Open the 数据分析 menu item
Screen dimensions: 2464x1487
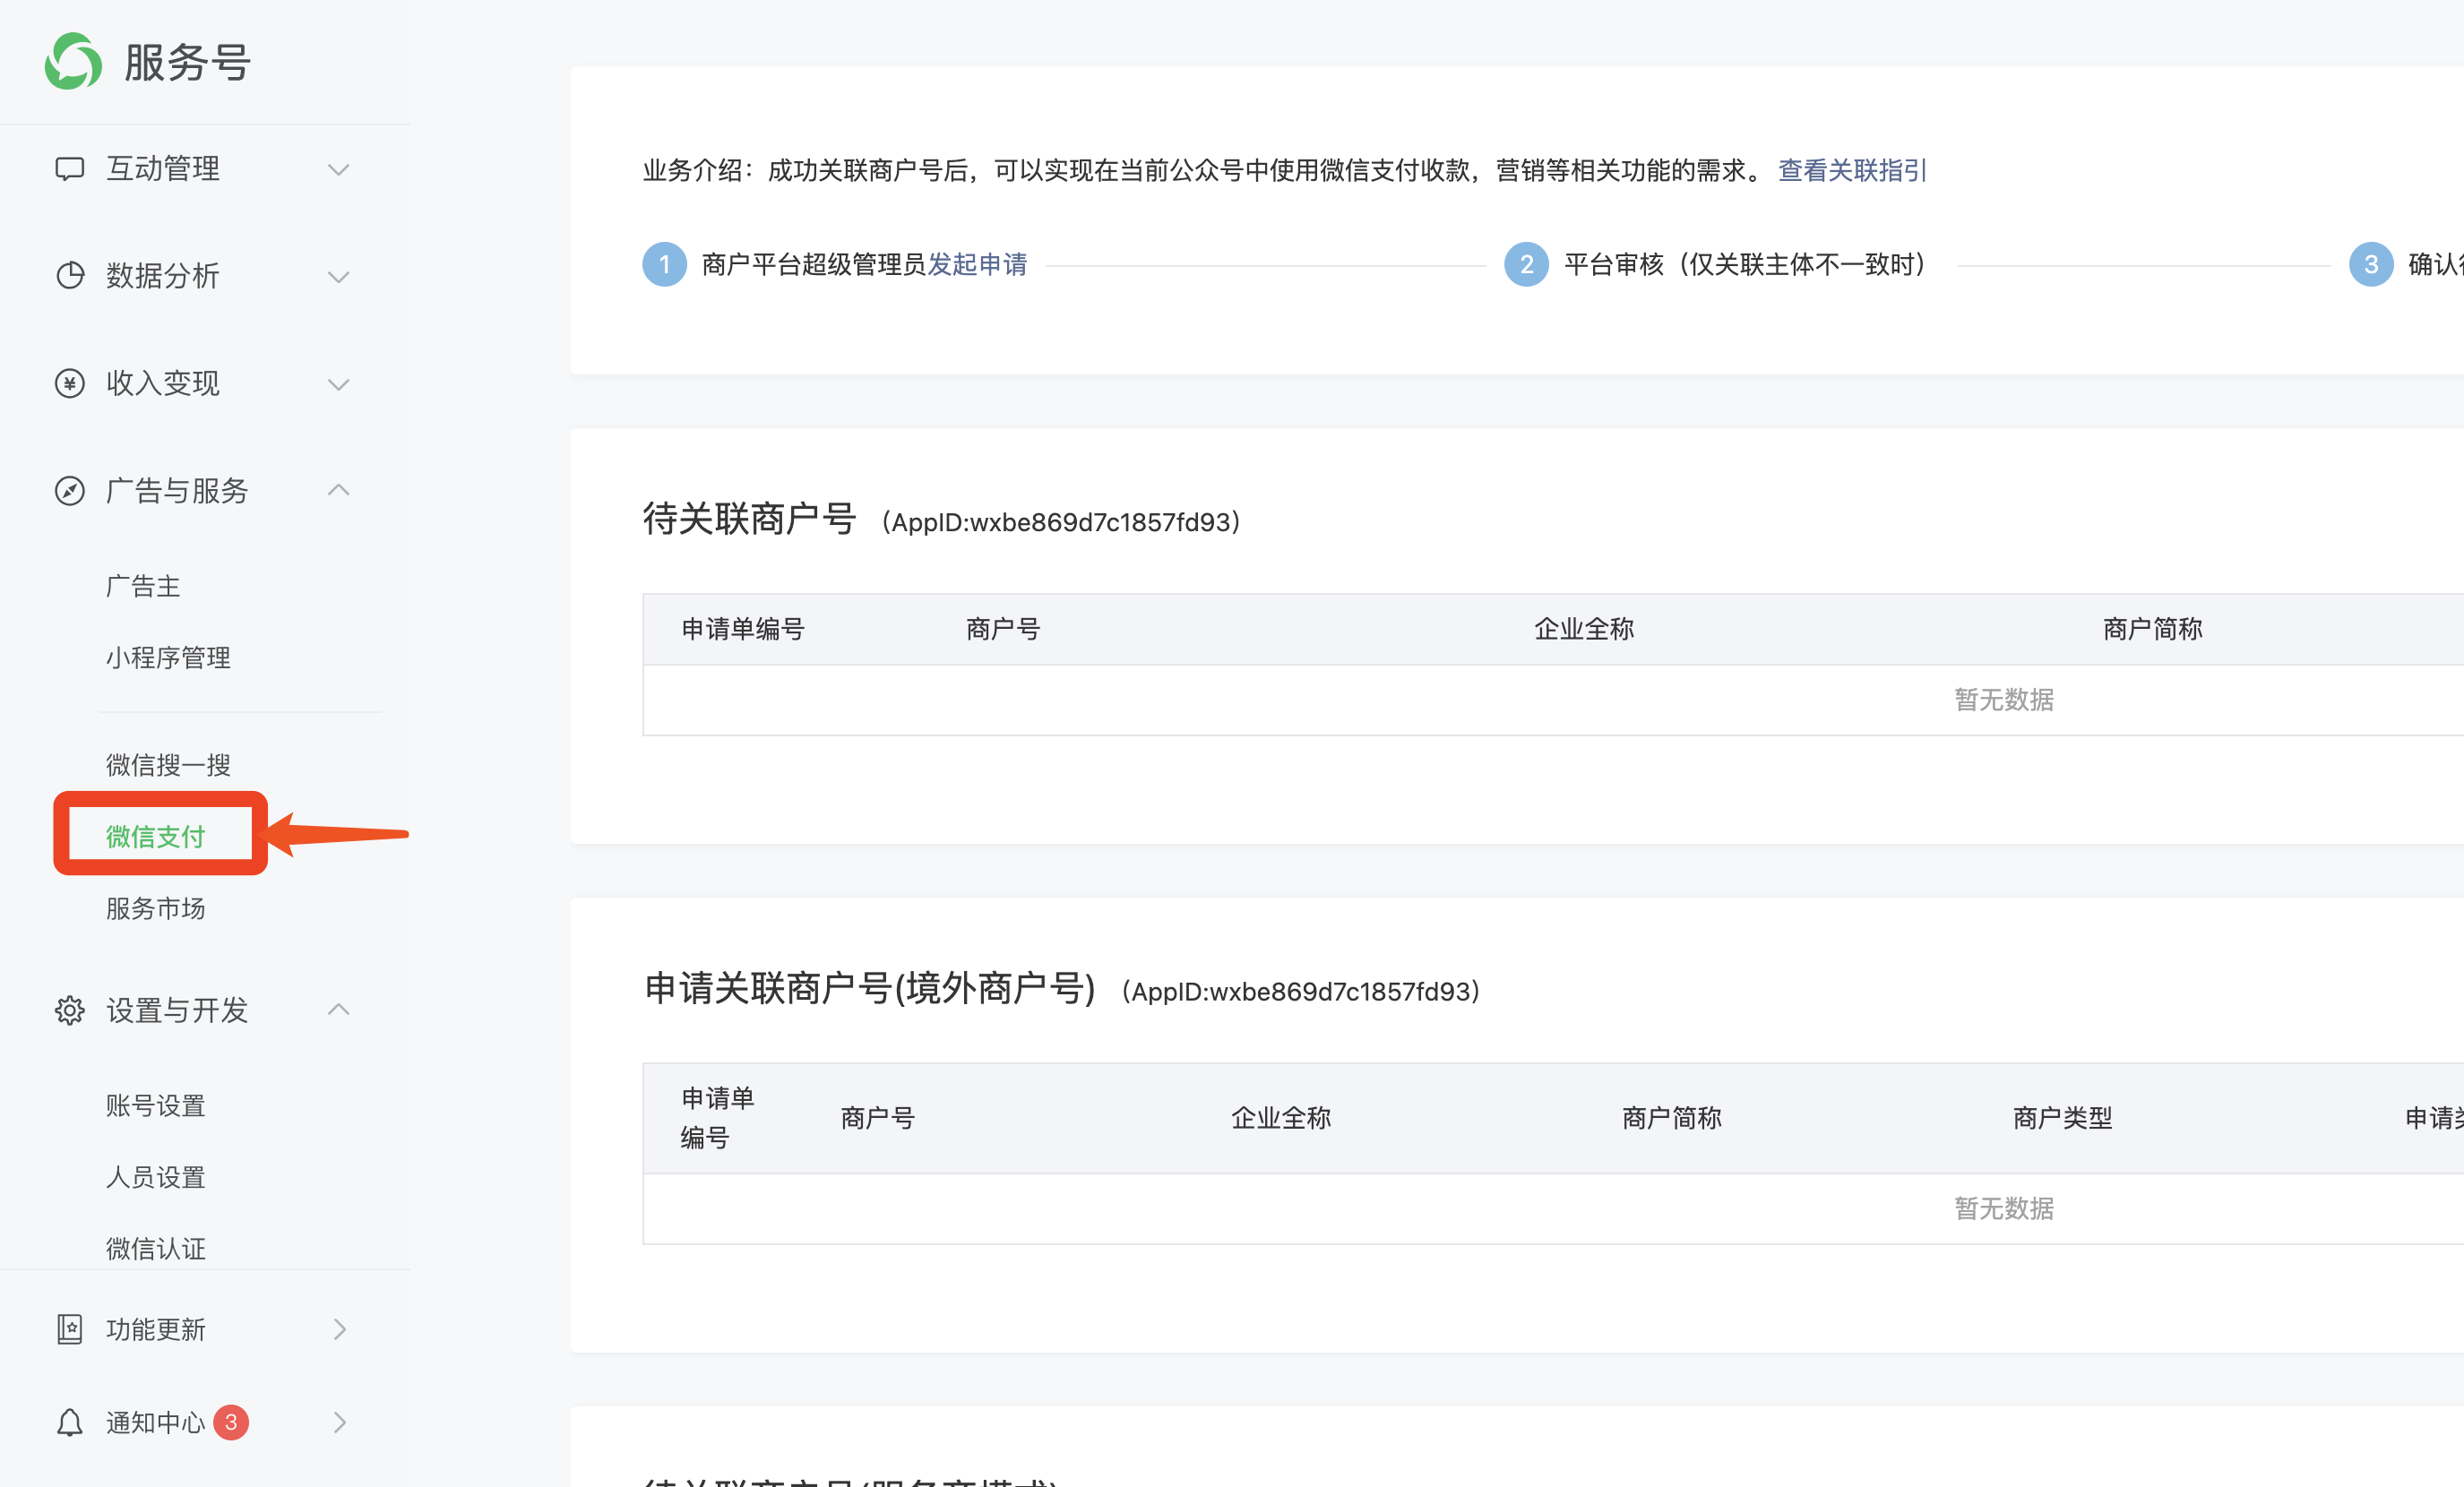163,276
